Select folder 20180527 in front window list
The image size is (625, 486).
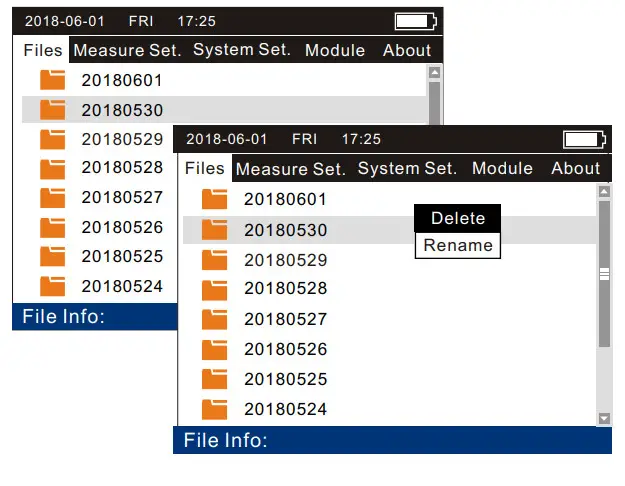pyautogui.click(x=285, y=320)
